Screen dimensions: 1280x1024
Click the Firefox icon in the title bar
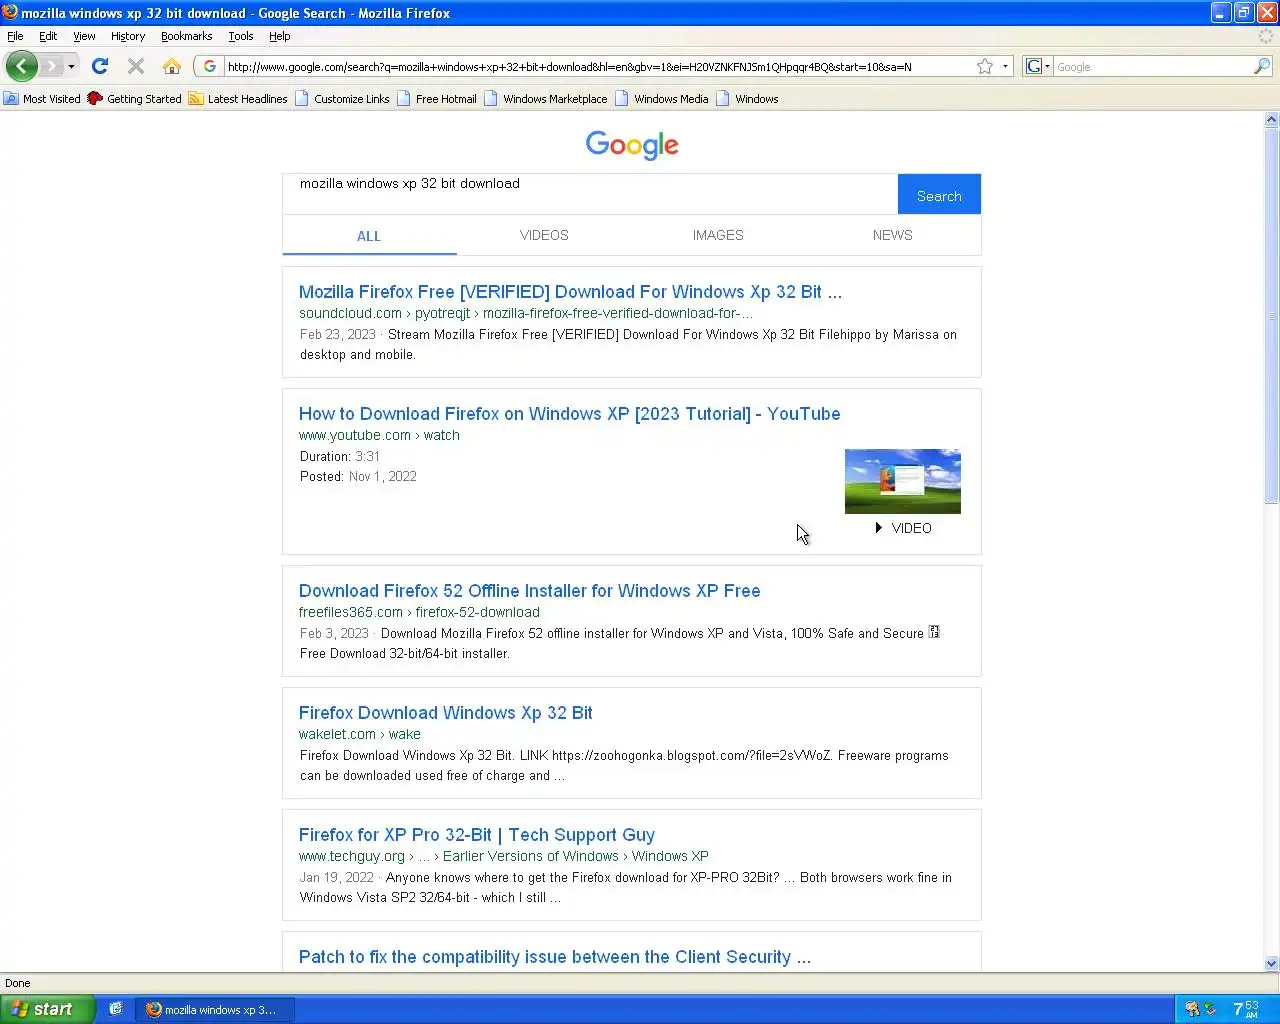(10, 13)
